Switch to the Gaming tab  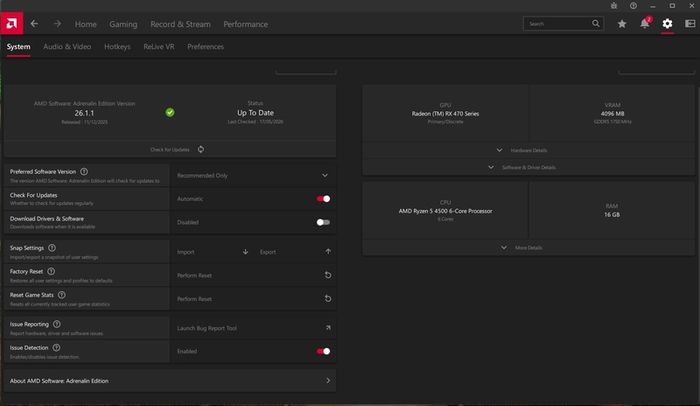pos(123,24)
